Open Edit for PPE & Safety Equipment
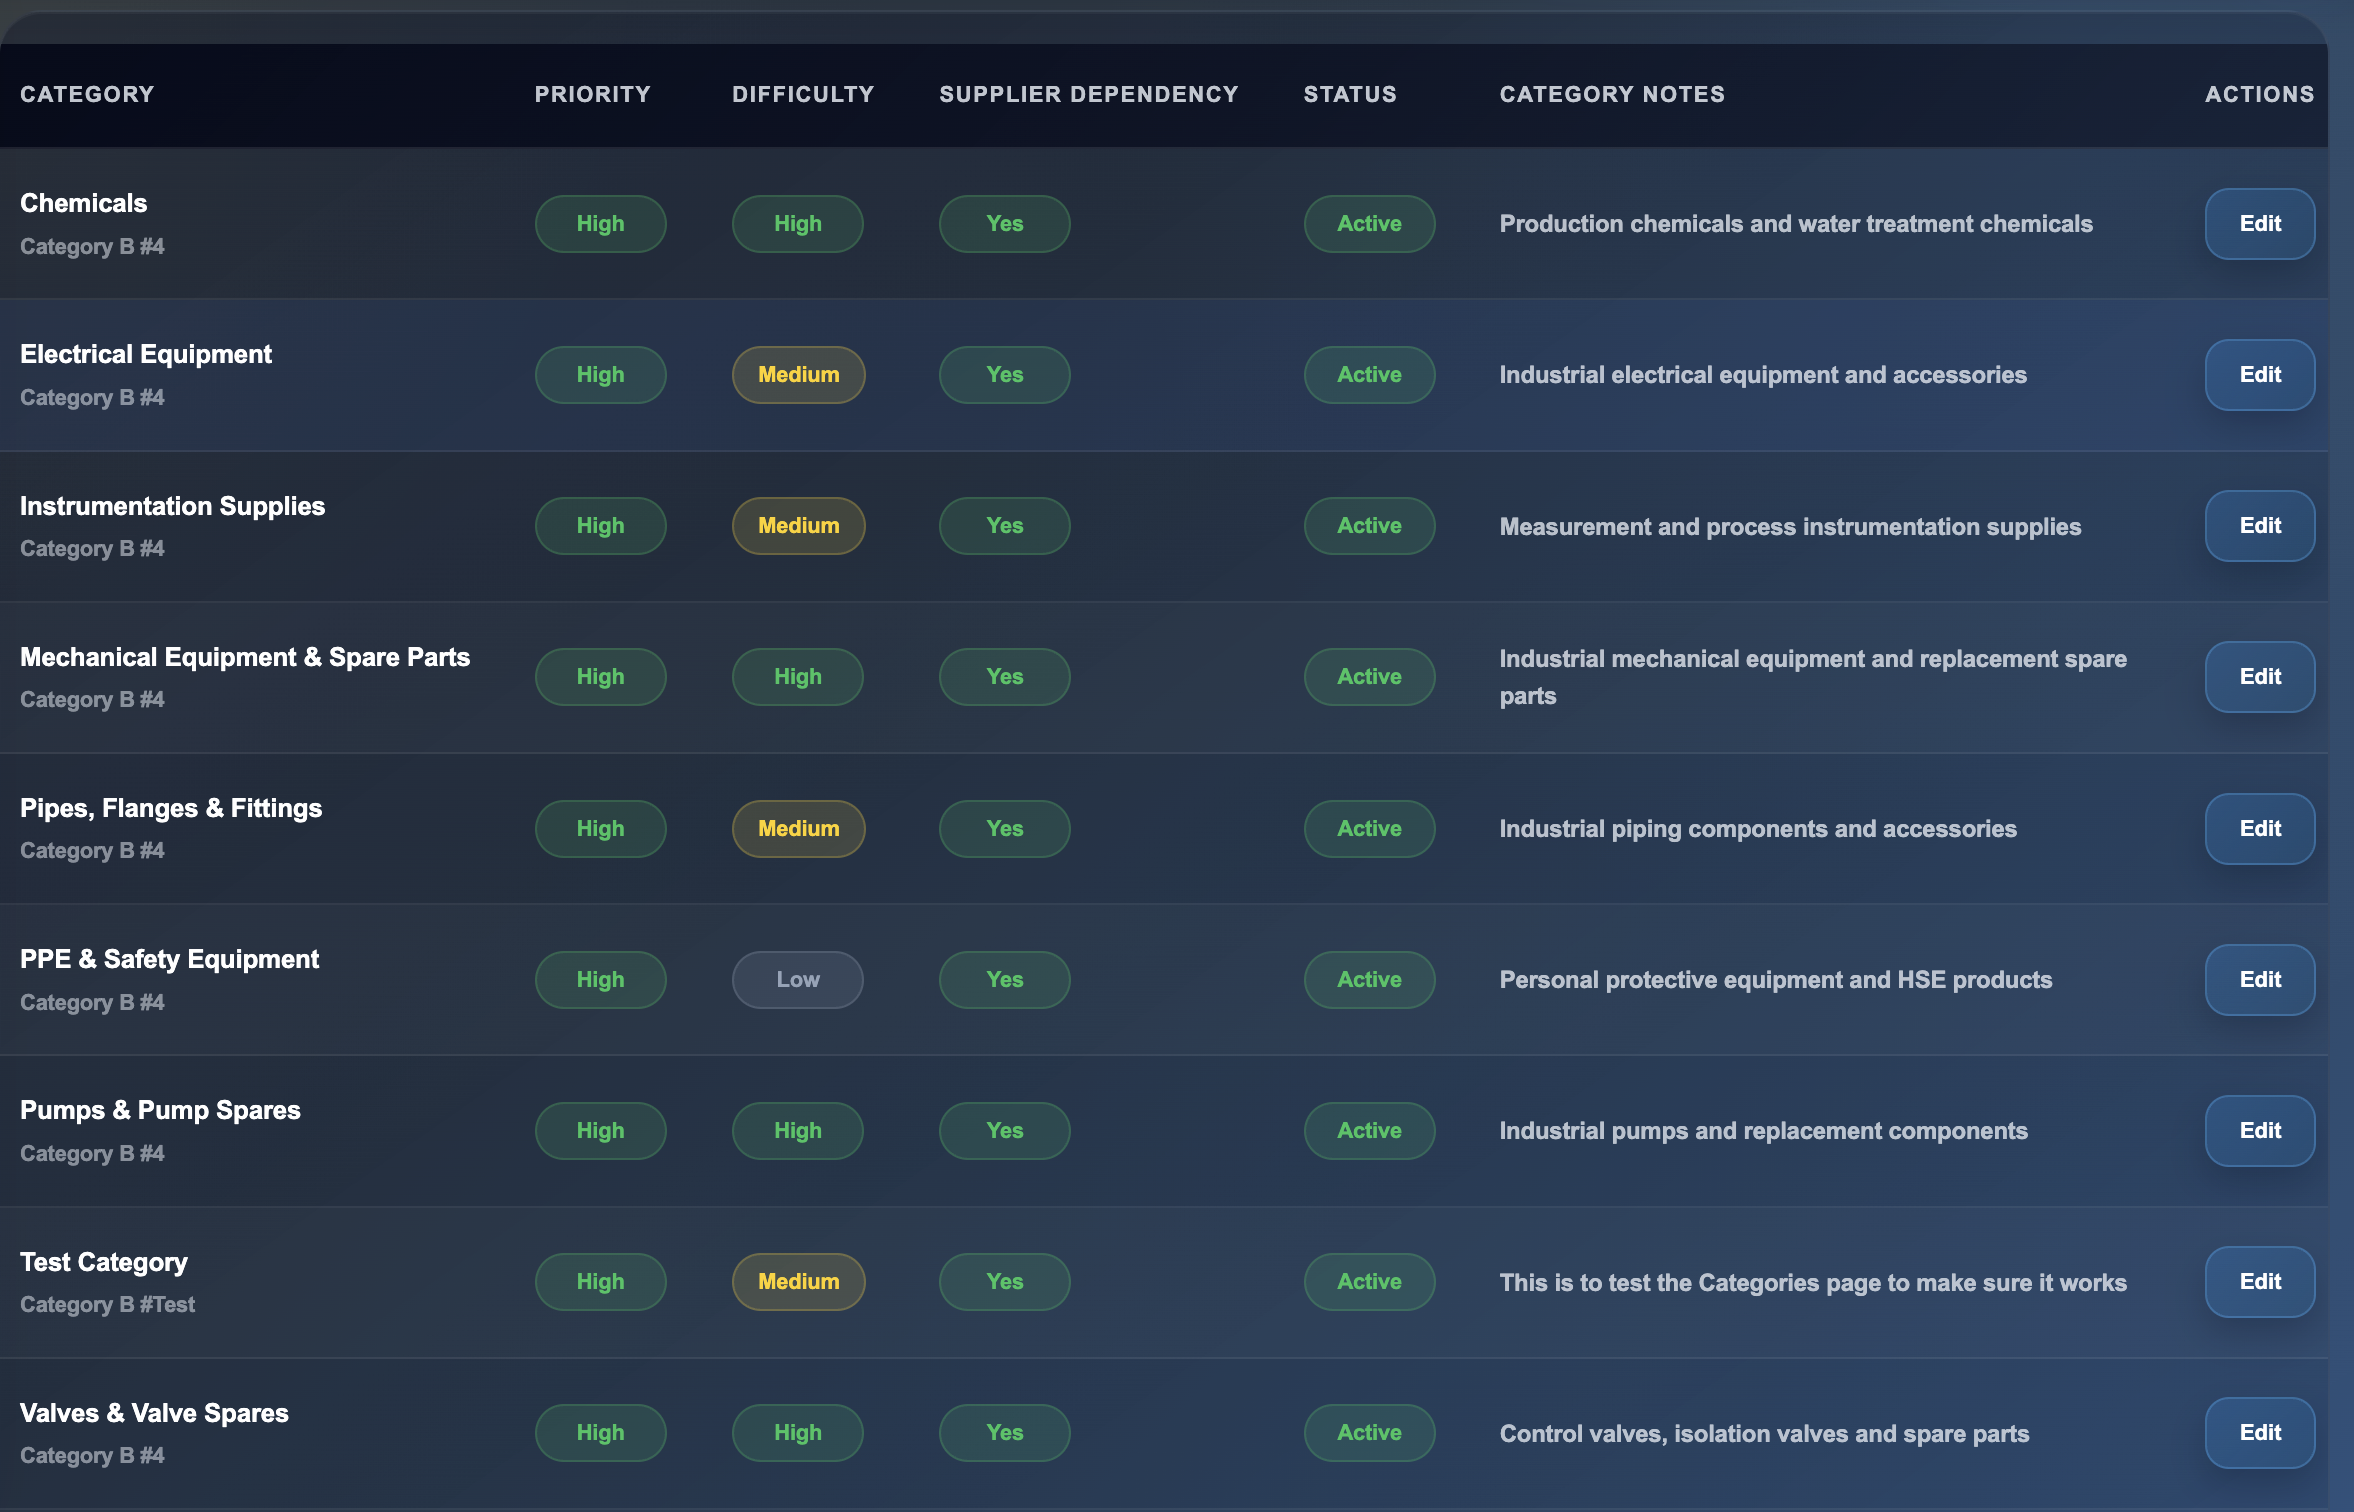This screenshot has width=2354, height=1512. coord(2259,980)
